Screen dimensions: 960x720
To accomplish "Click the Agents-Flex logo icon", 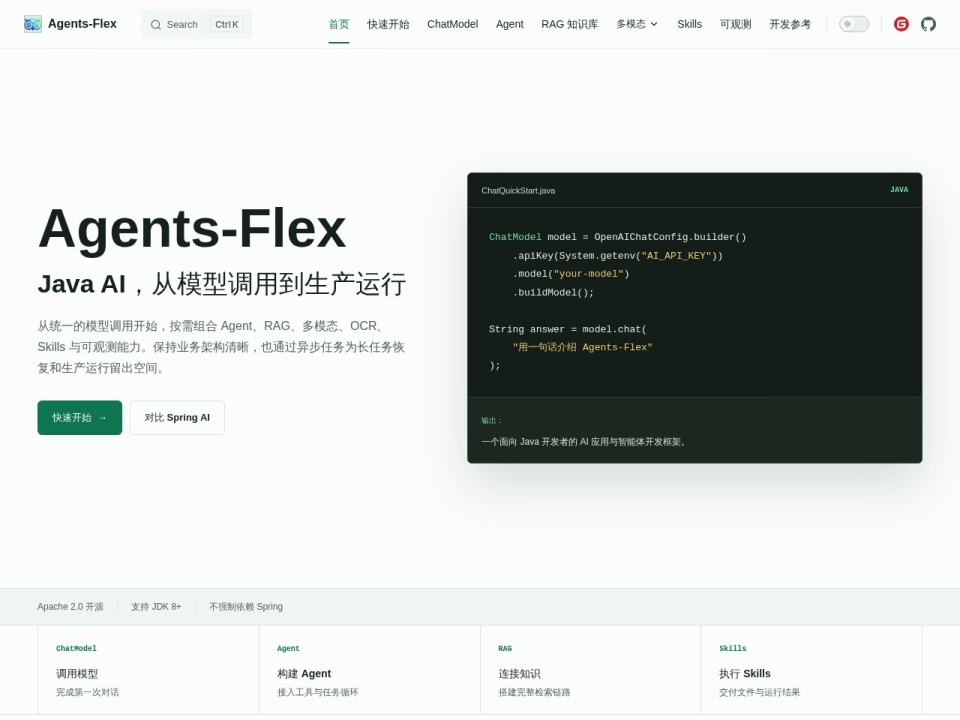I will 32,24.
